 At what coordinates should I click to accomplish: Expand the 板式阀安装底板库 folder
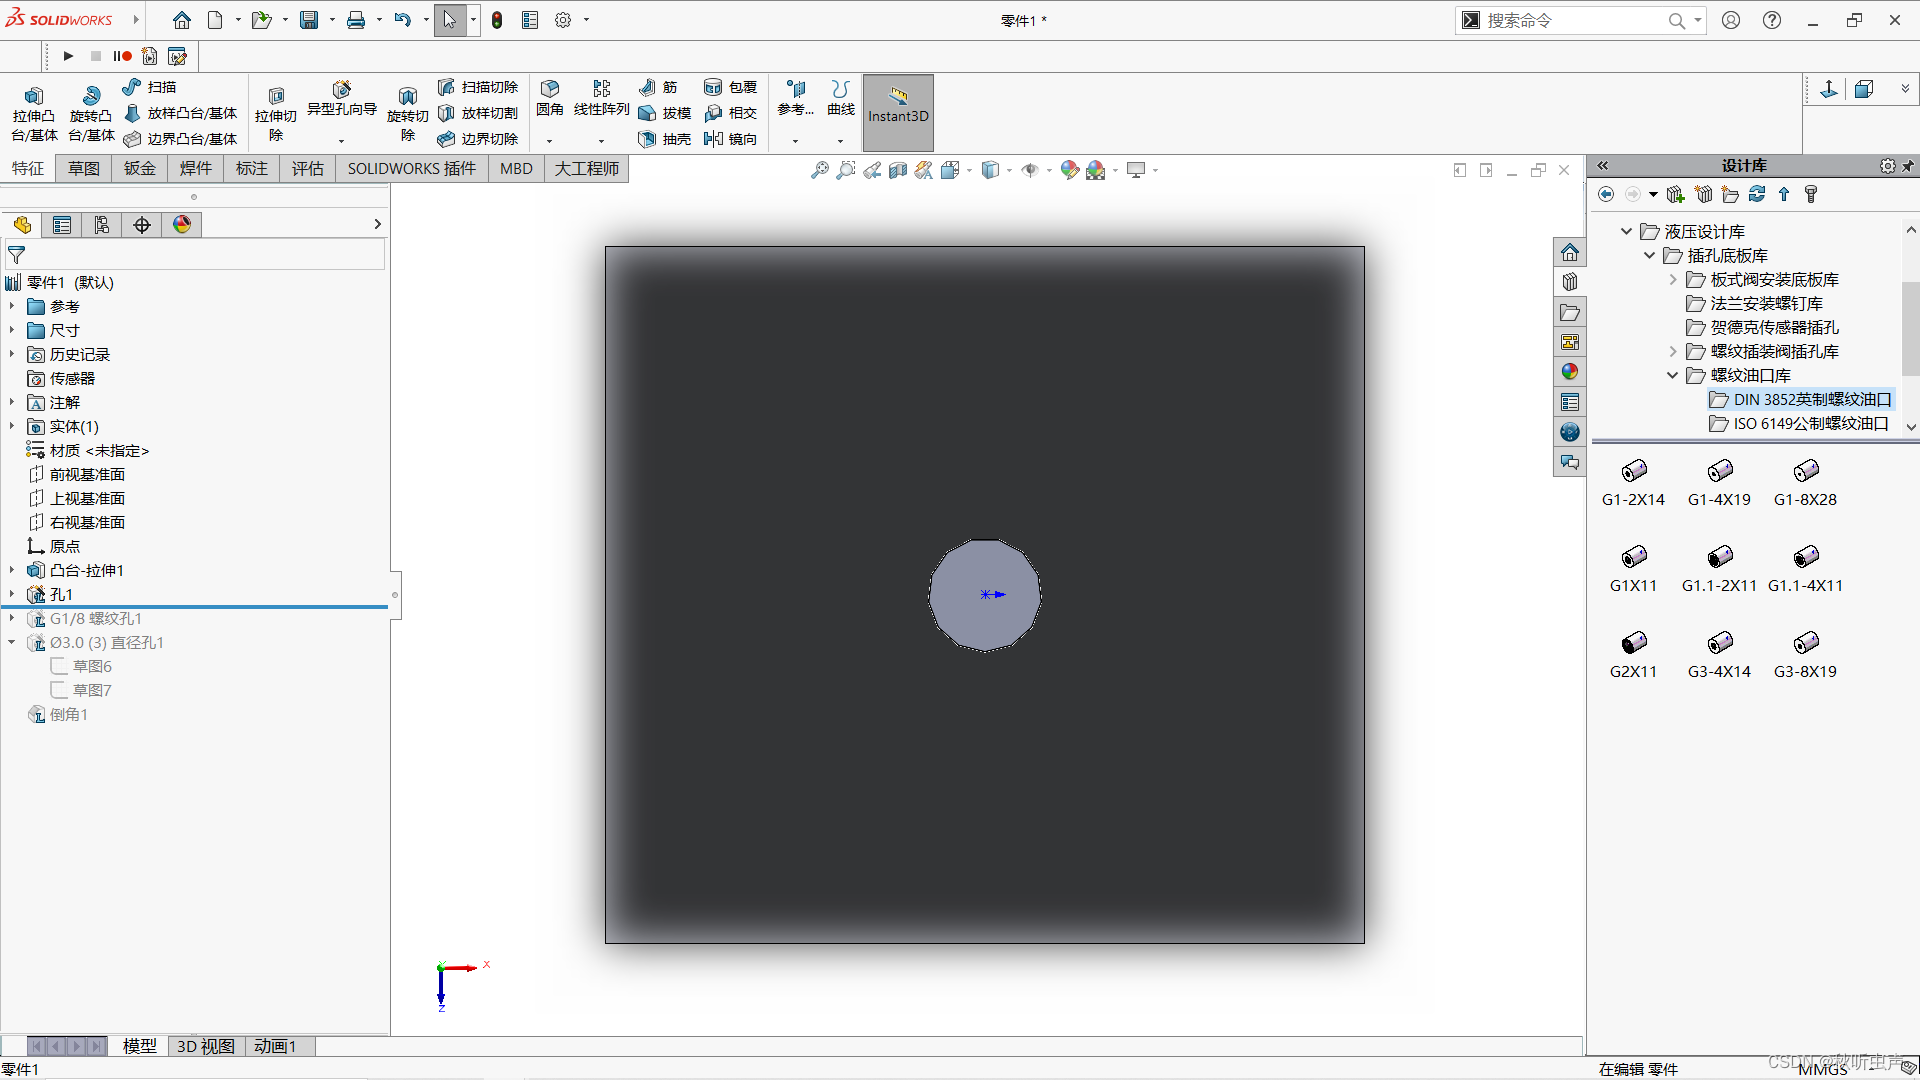(1673, 280)
